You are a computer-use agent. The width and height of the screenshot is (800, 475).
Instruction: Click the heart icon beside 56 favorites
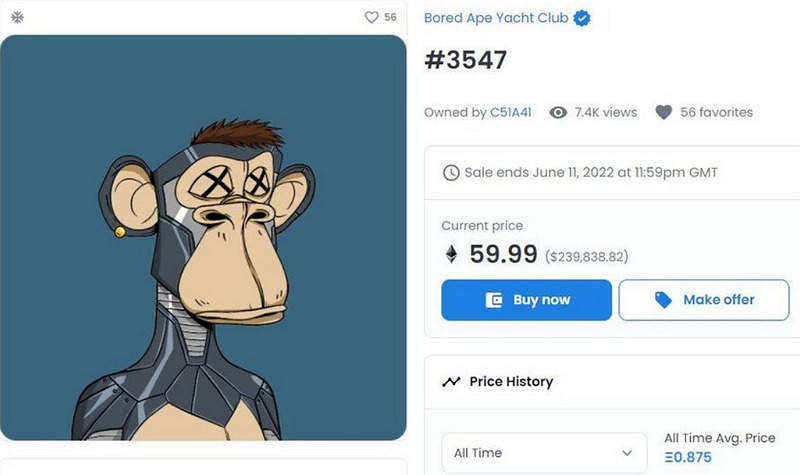(663, 112)
